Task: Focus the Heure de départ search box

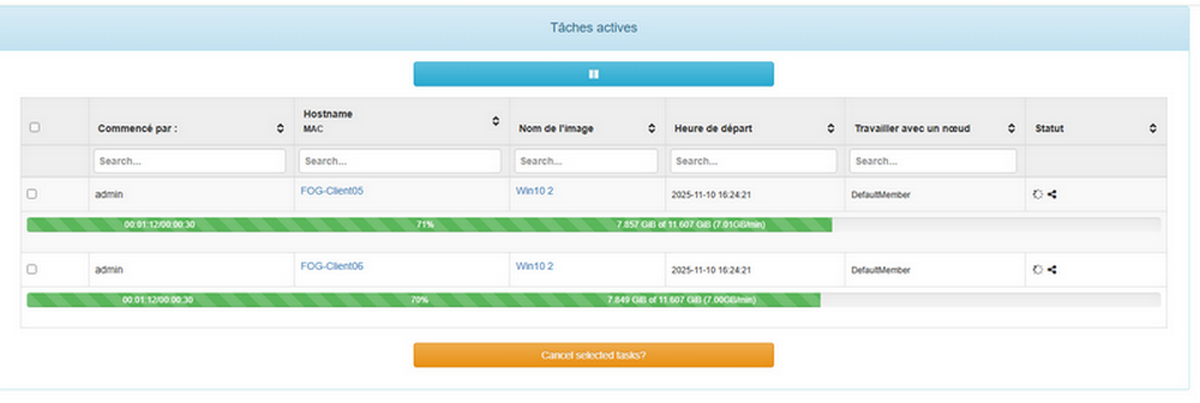Action: pyautogui.click(x=753, y=161)
